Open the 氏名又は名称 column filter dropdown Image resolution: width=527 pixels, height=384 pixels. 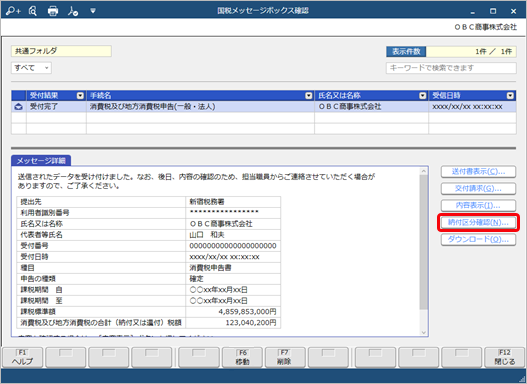pos(422,96)
